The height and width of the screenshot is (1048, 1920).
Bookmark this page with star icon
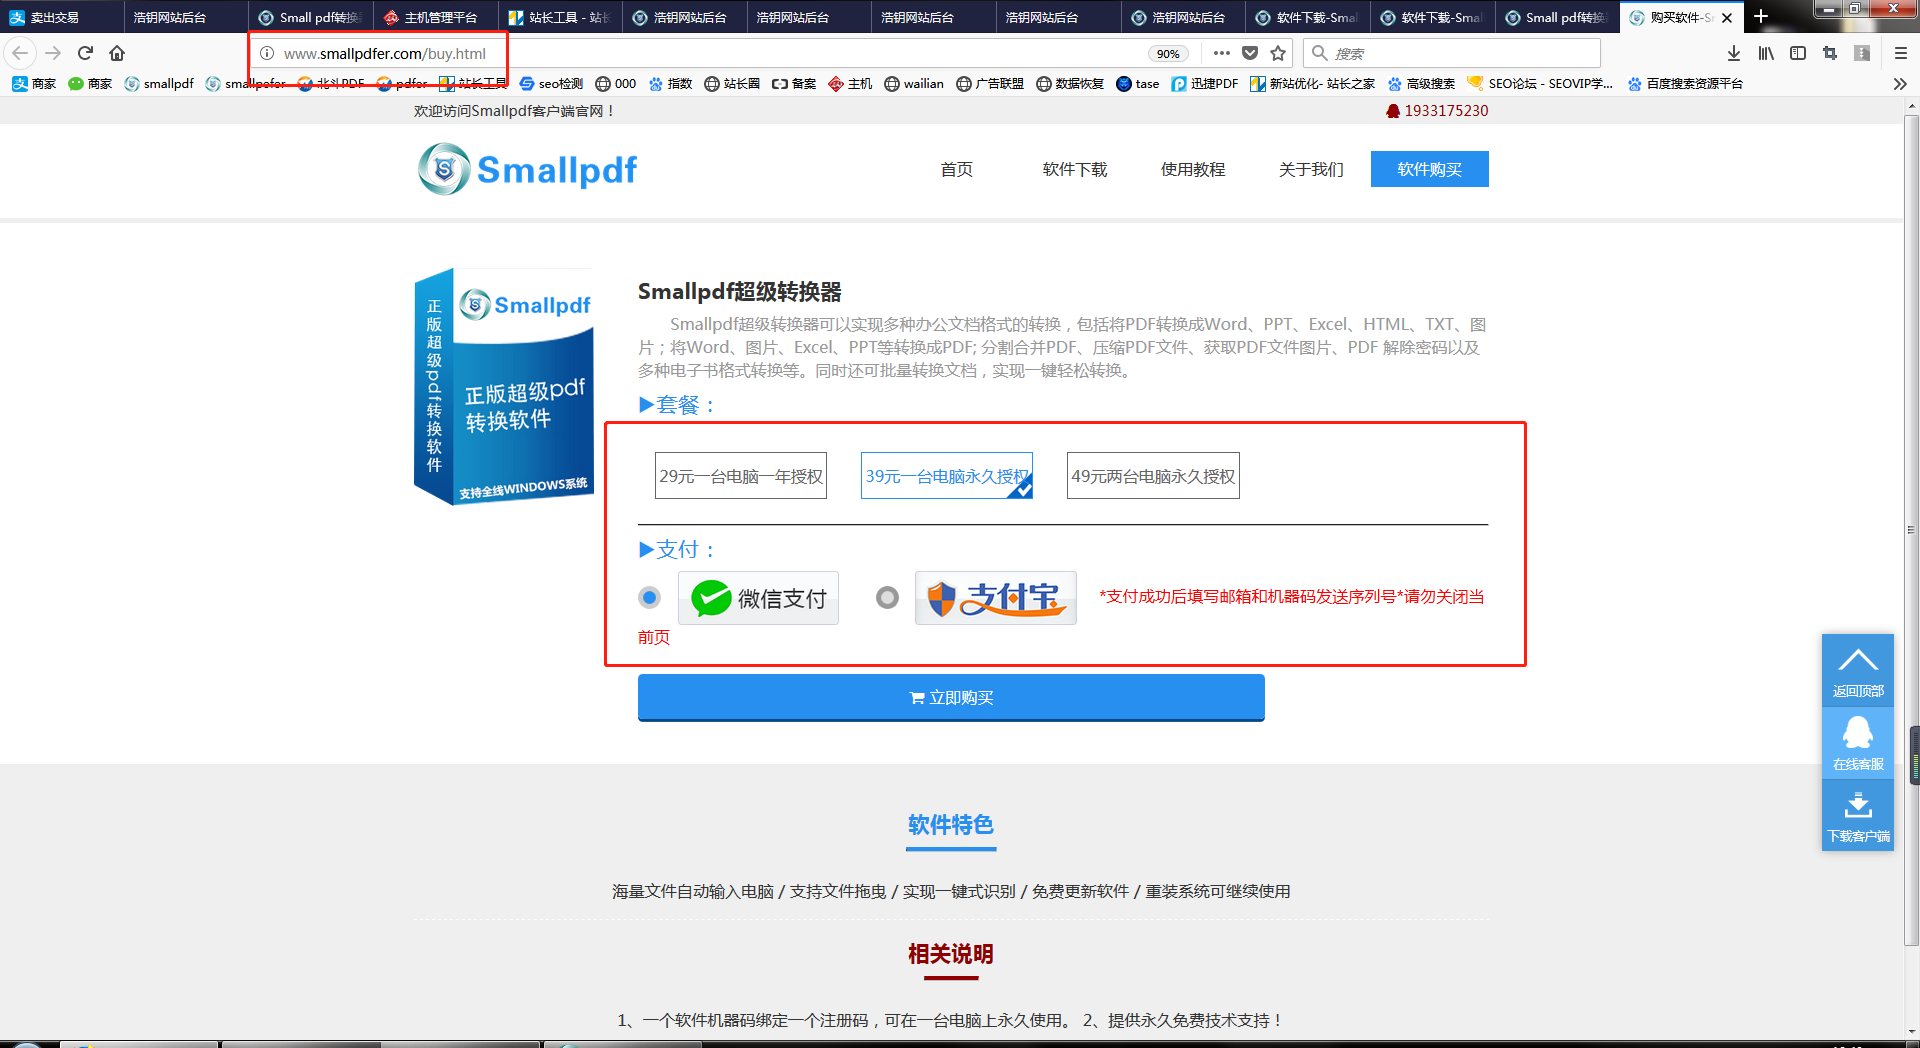coord(1278,53)
